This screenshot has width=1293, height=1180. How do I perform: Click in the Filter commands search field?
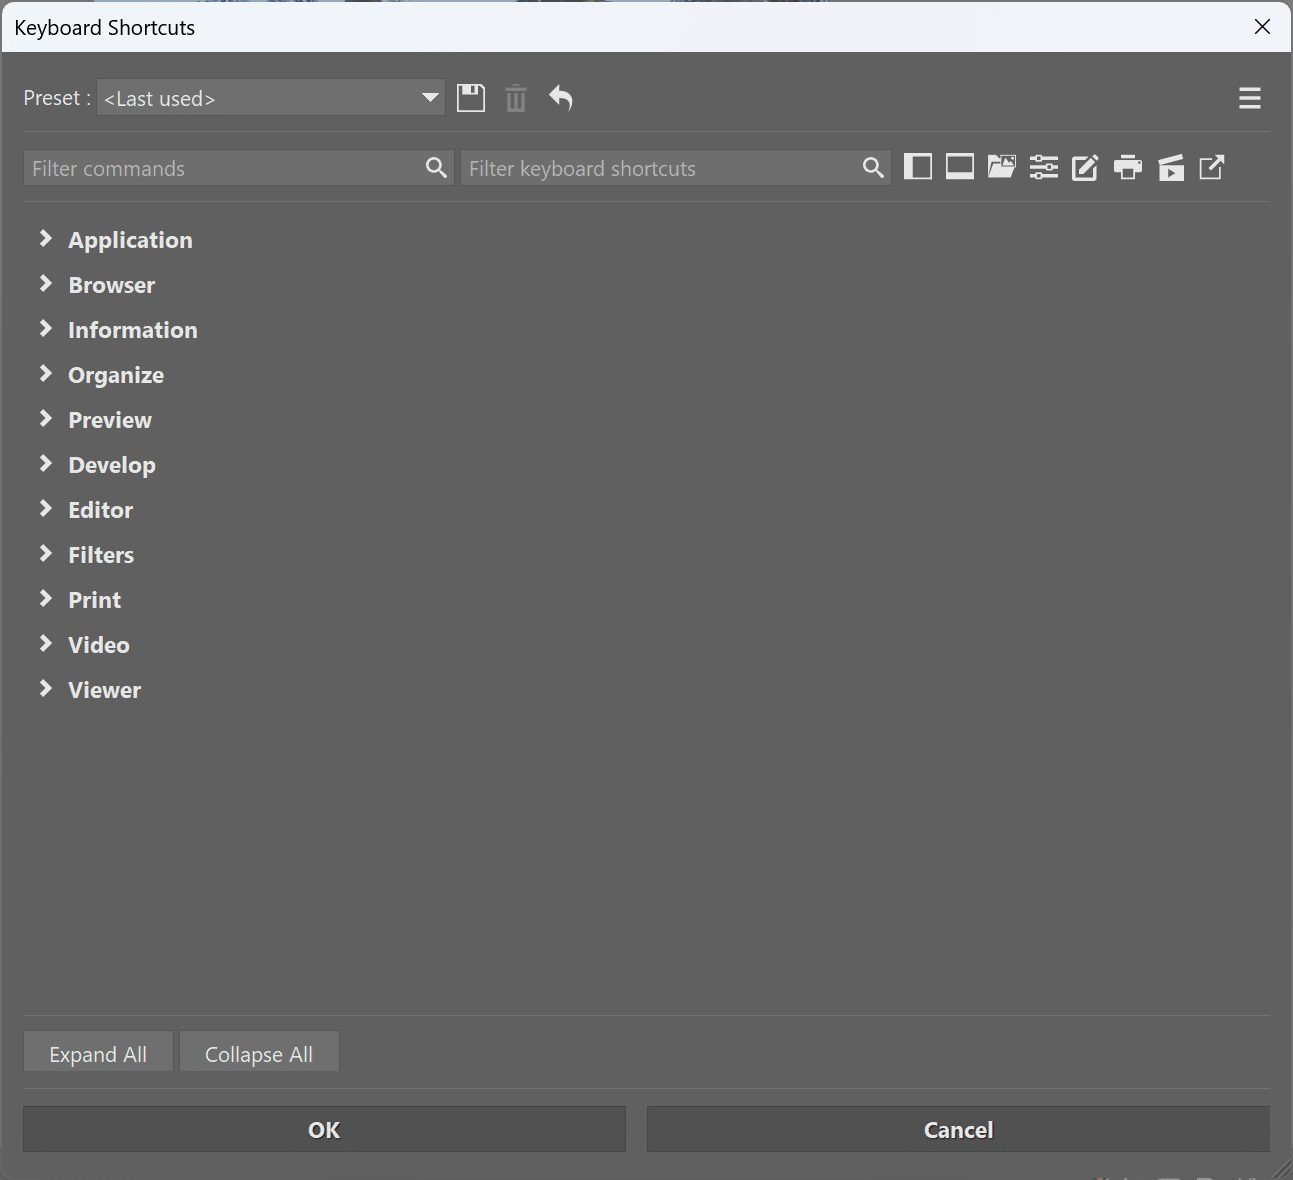225,168
